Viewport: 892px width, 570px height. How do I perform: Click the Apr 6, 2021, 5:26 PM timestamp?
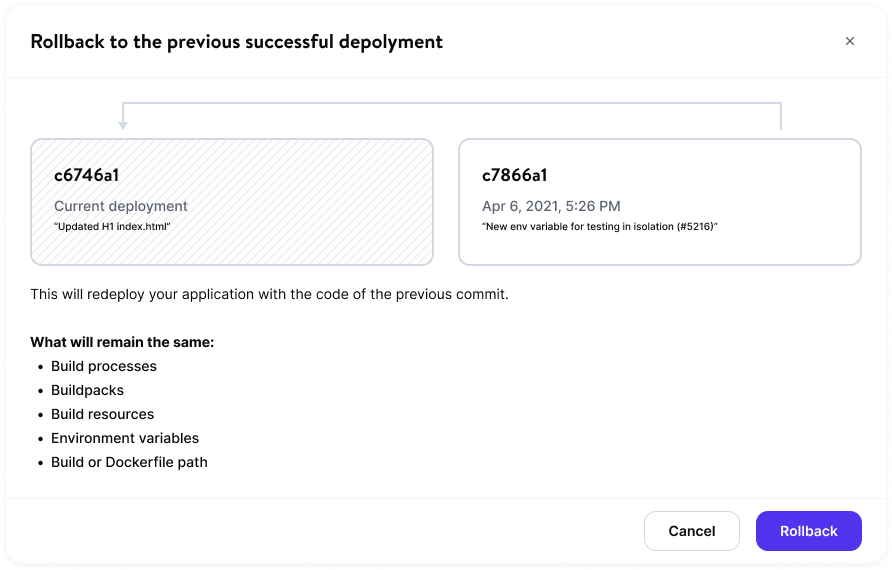tap(551, 206)
